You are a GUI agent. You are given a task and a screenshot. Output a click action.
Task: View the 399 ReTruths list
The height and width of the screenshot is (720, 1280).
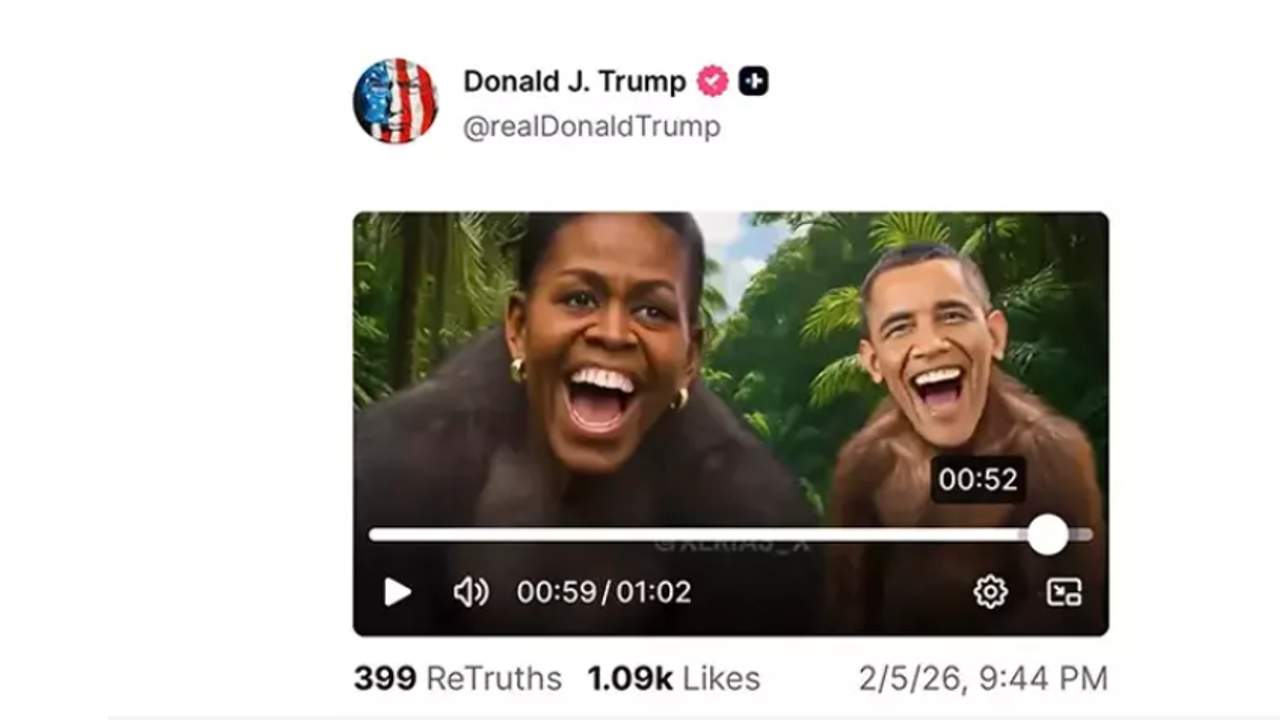(457, 678)
